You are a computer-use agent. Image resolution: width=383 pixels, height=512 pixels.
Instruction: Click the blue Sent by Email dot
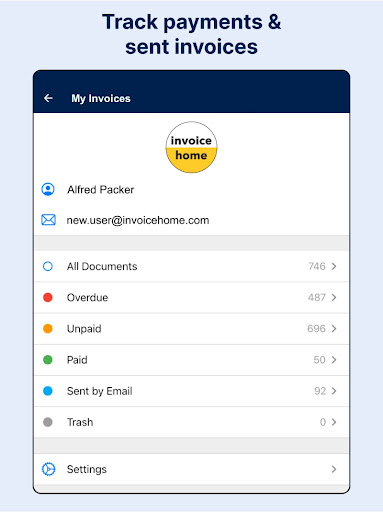tap(48, 391)
